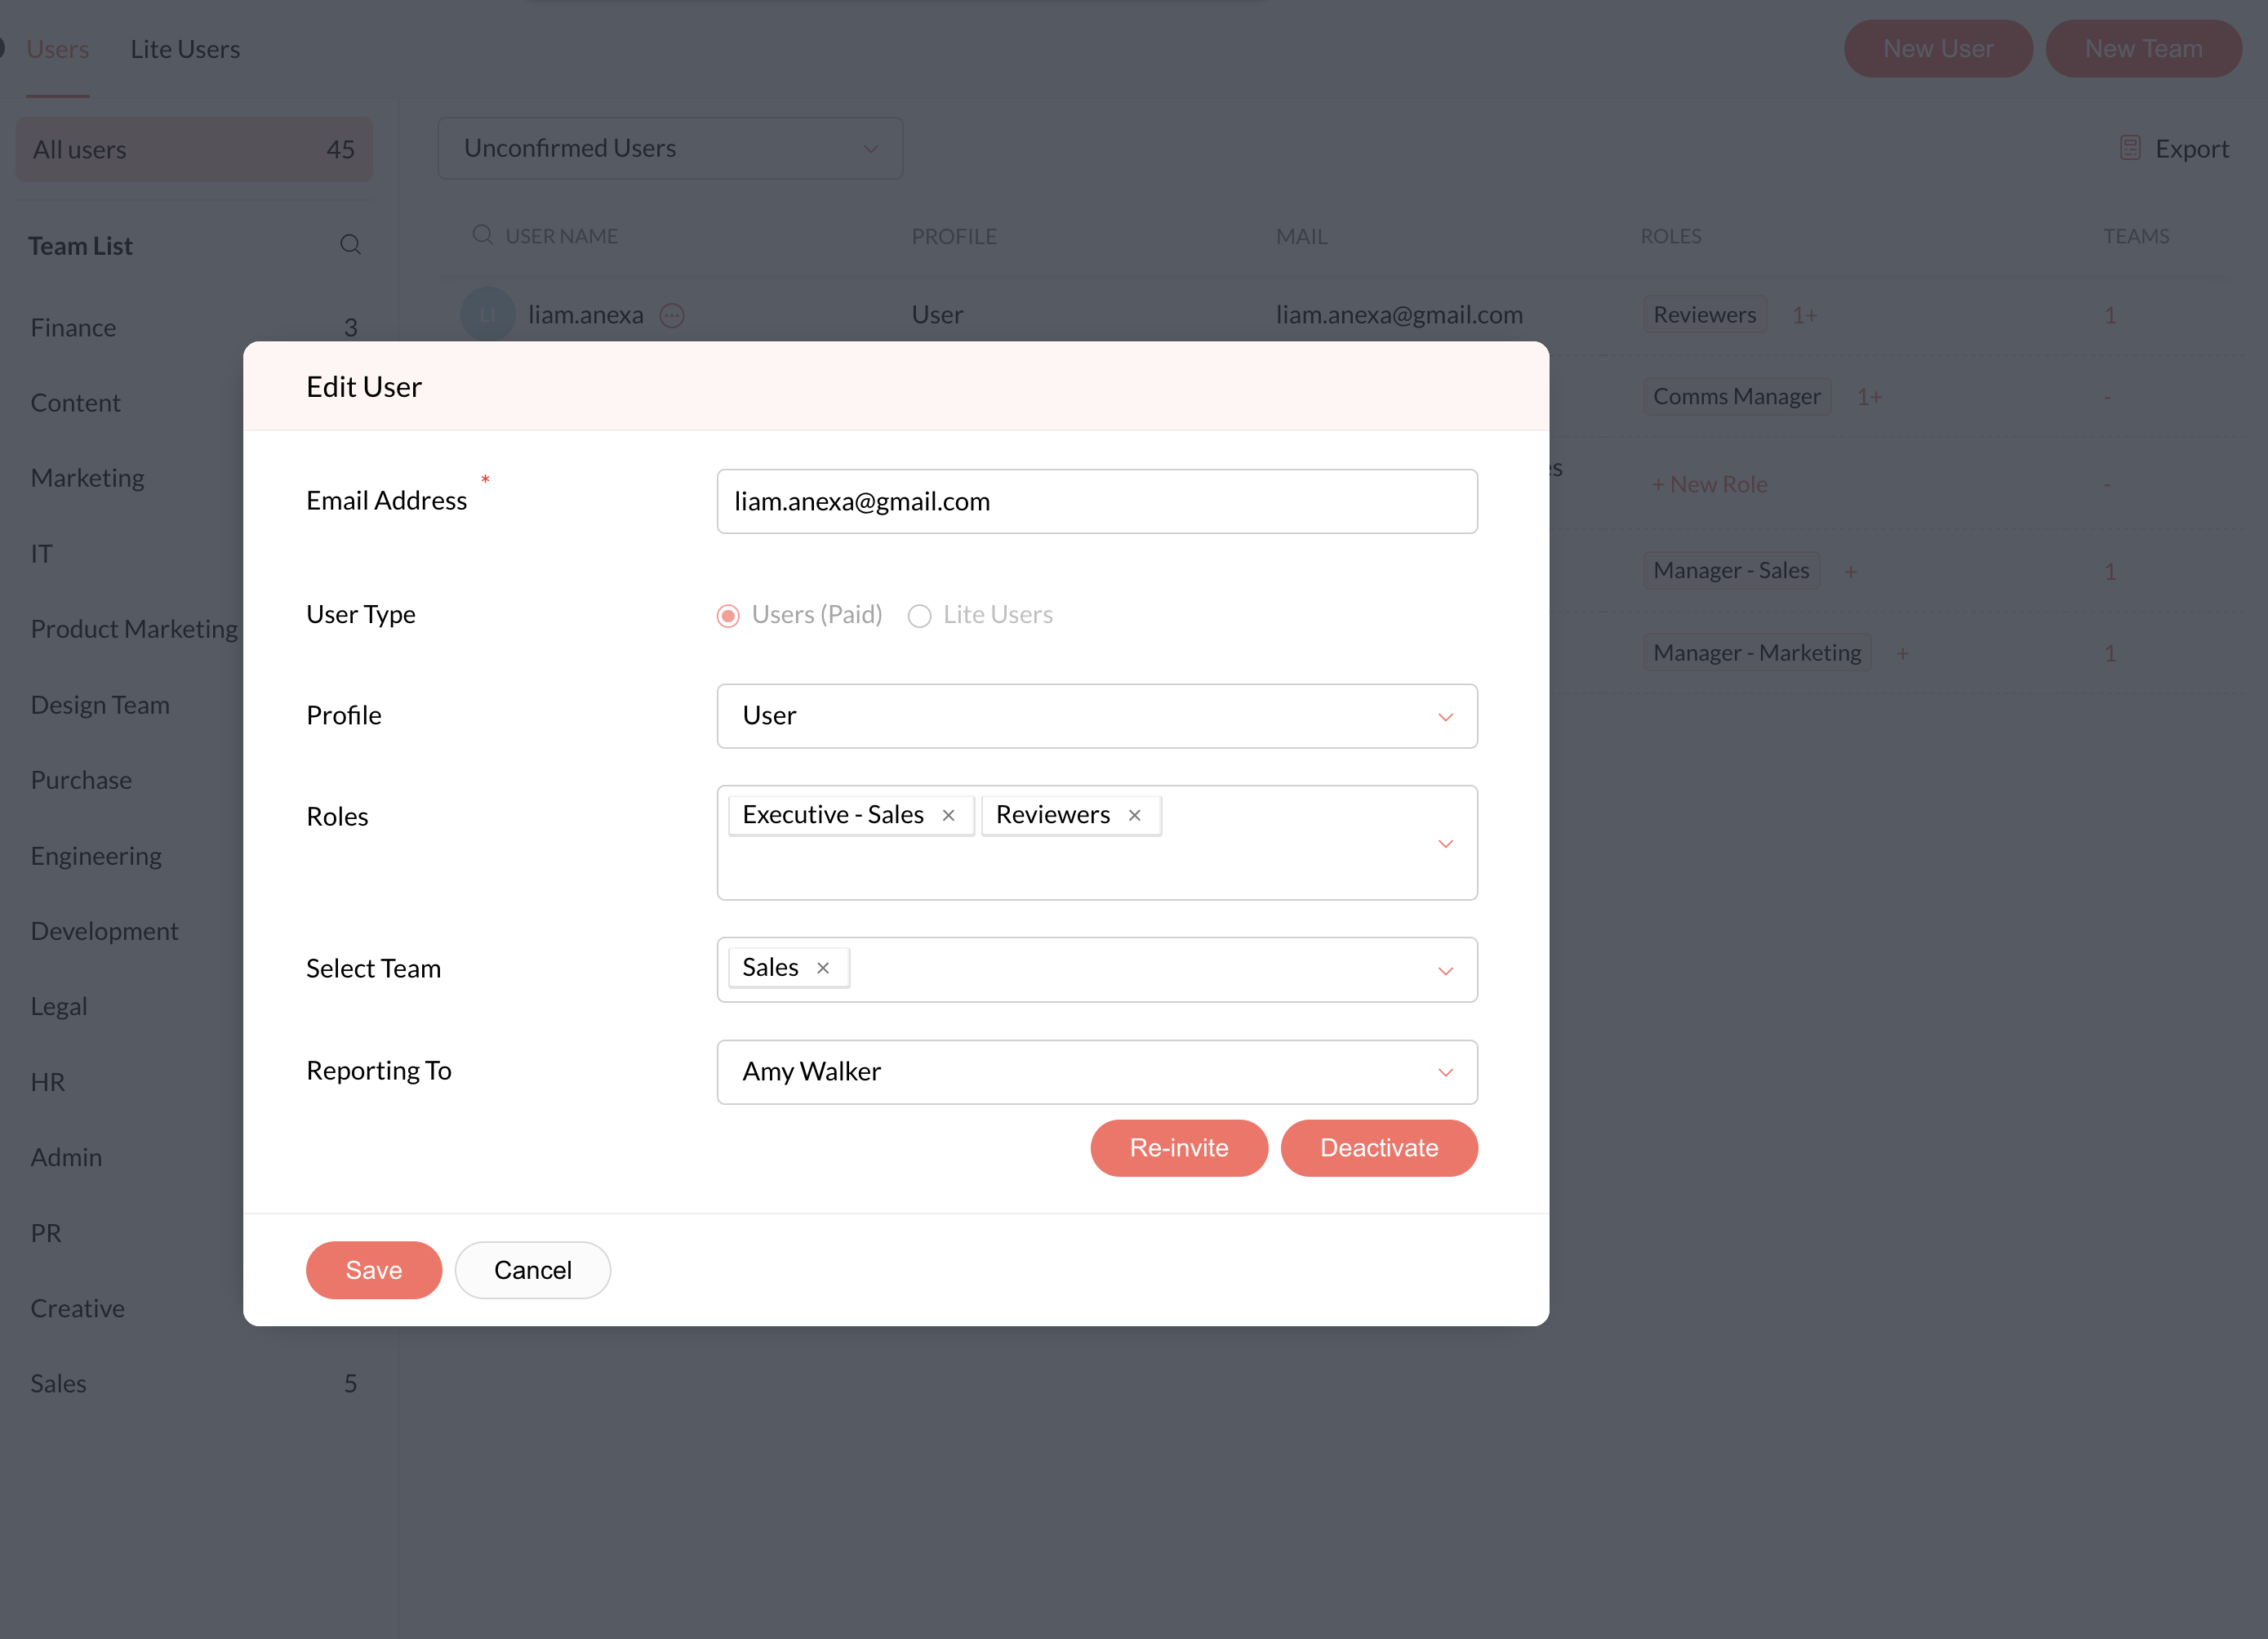Click the liam.anexa avatar
The image size is (2268, 1639).
[487, 315]
